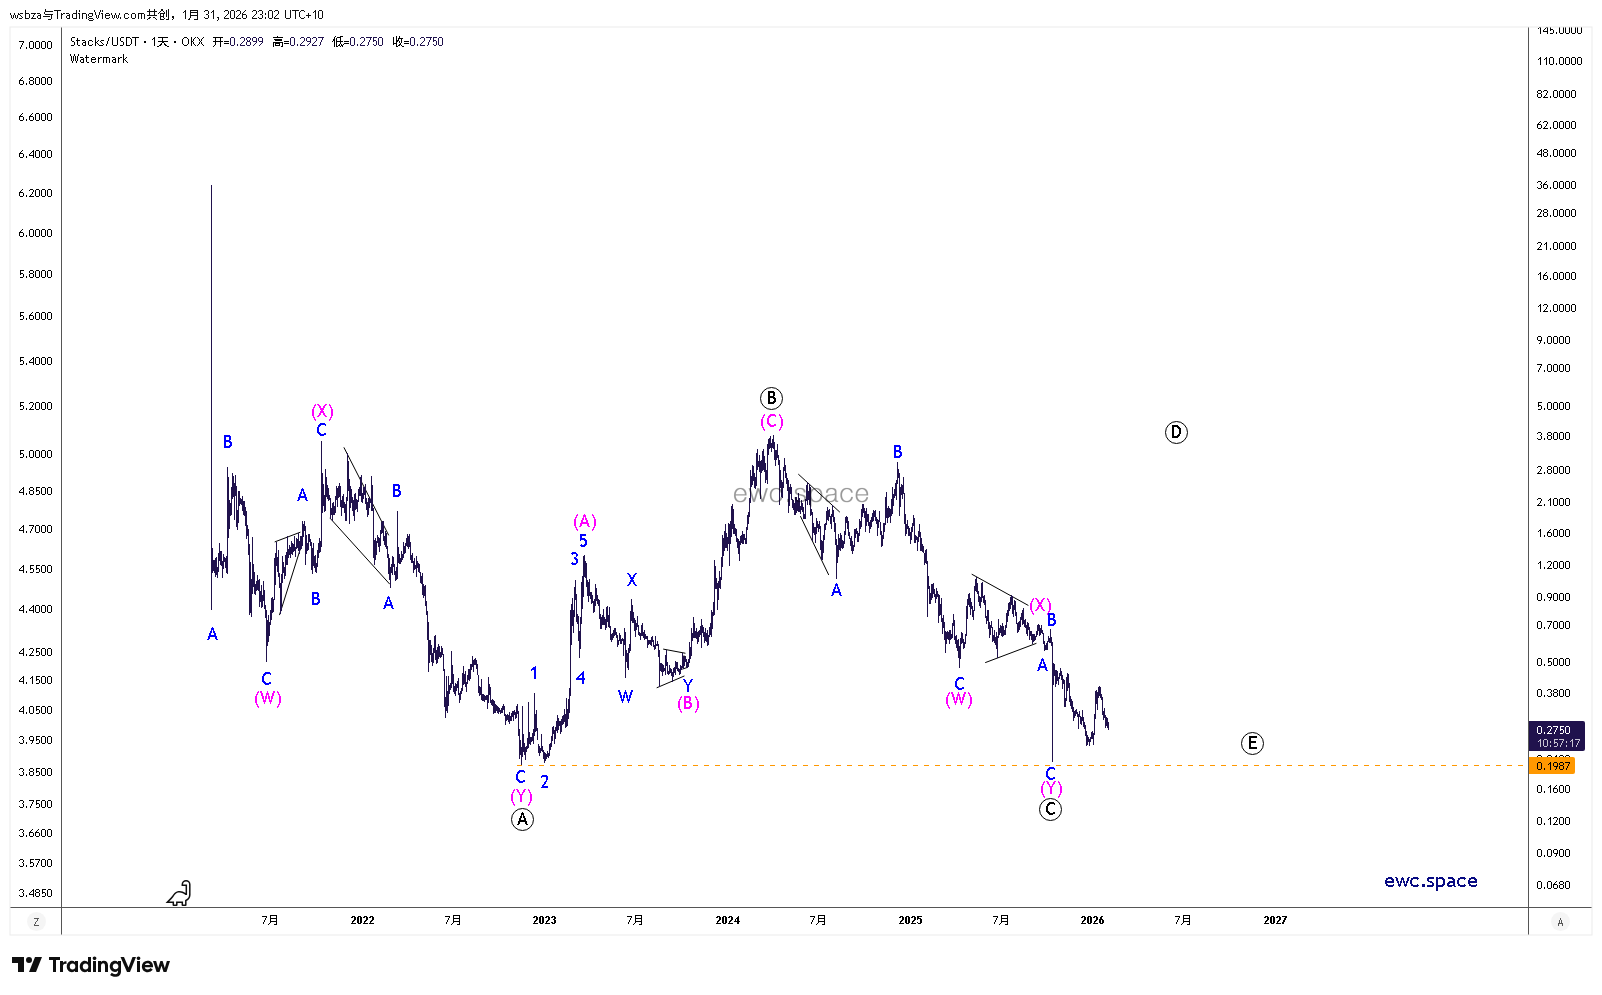This screenshot has height=995, width=1602.
Task: Select the circled E wave label
Action: coord(1252,743)
